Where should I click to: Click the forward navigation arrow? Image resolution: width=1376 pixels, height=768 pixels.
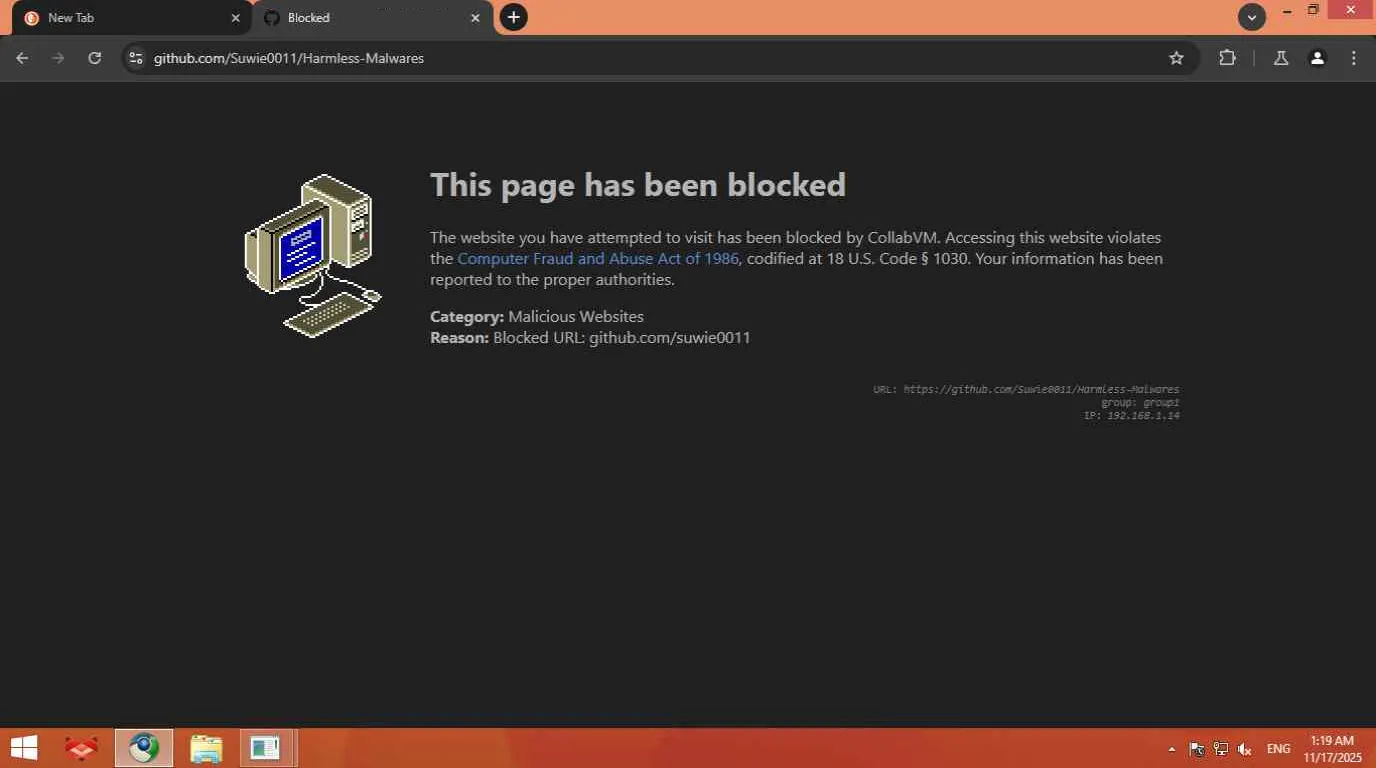tap(58, 58)
